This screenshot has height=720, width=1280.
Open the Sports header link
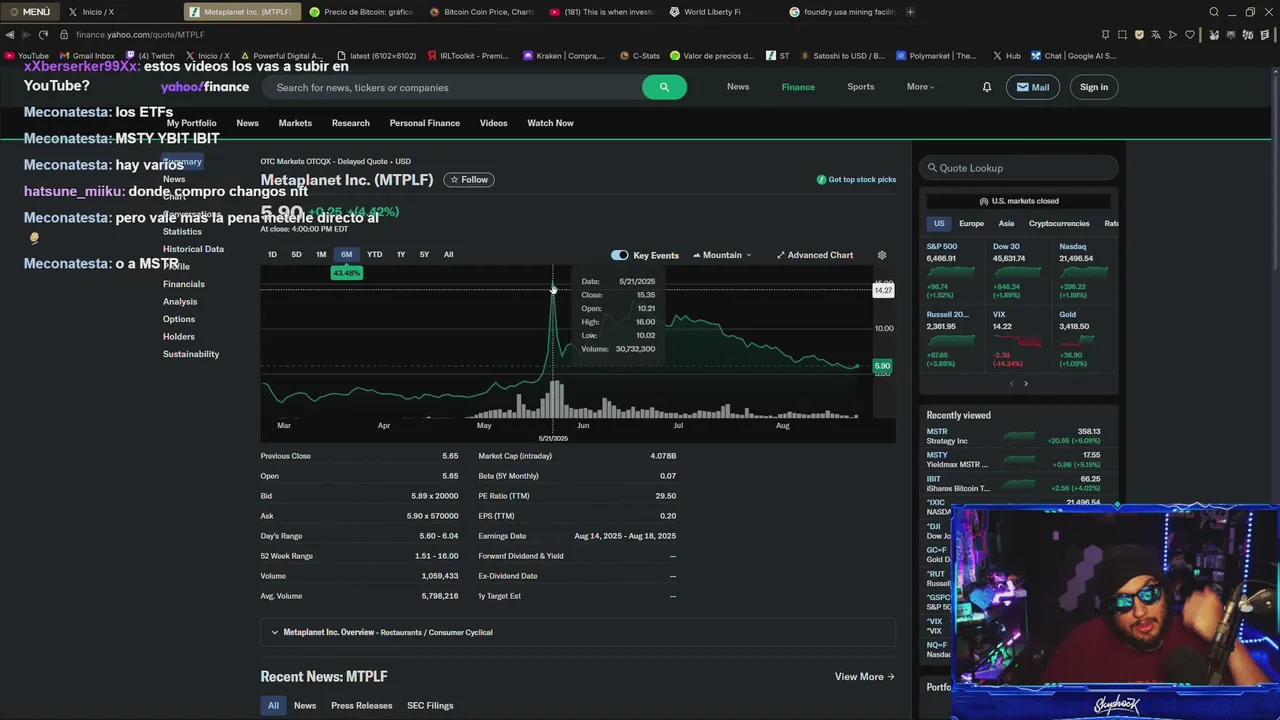pyautogui.click(x=861, y=87)
